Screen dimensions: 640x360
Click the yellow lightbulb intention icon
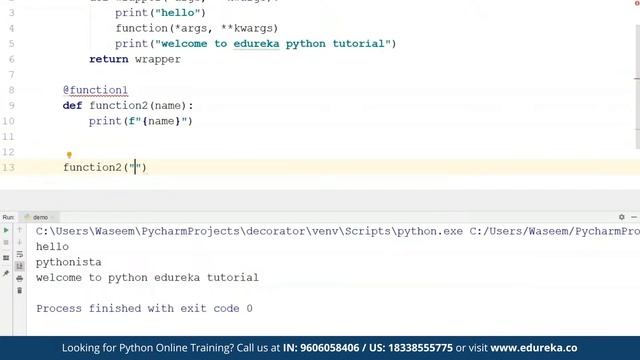pyautogui.click(x=69, y=155)
